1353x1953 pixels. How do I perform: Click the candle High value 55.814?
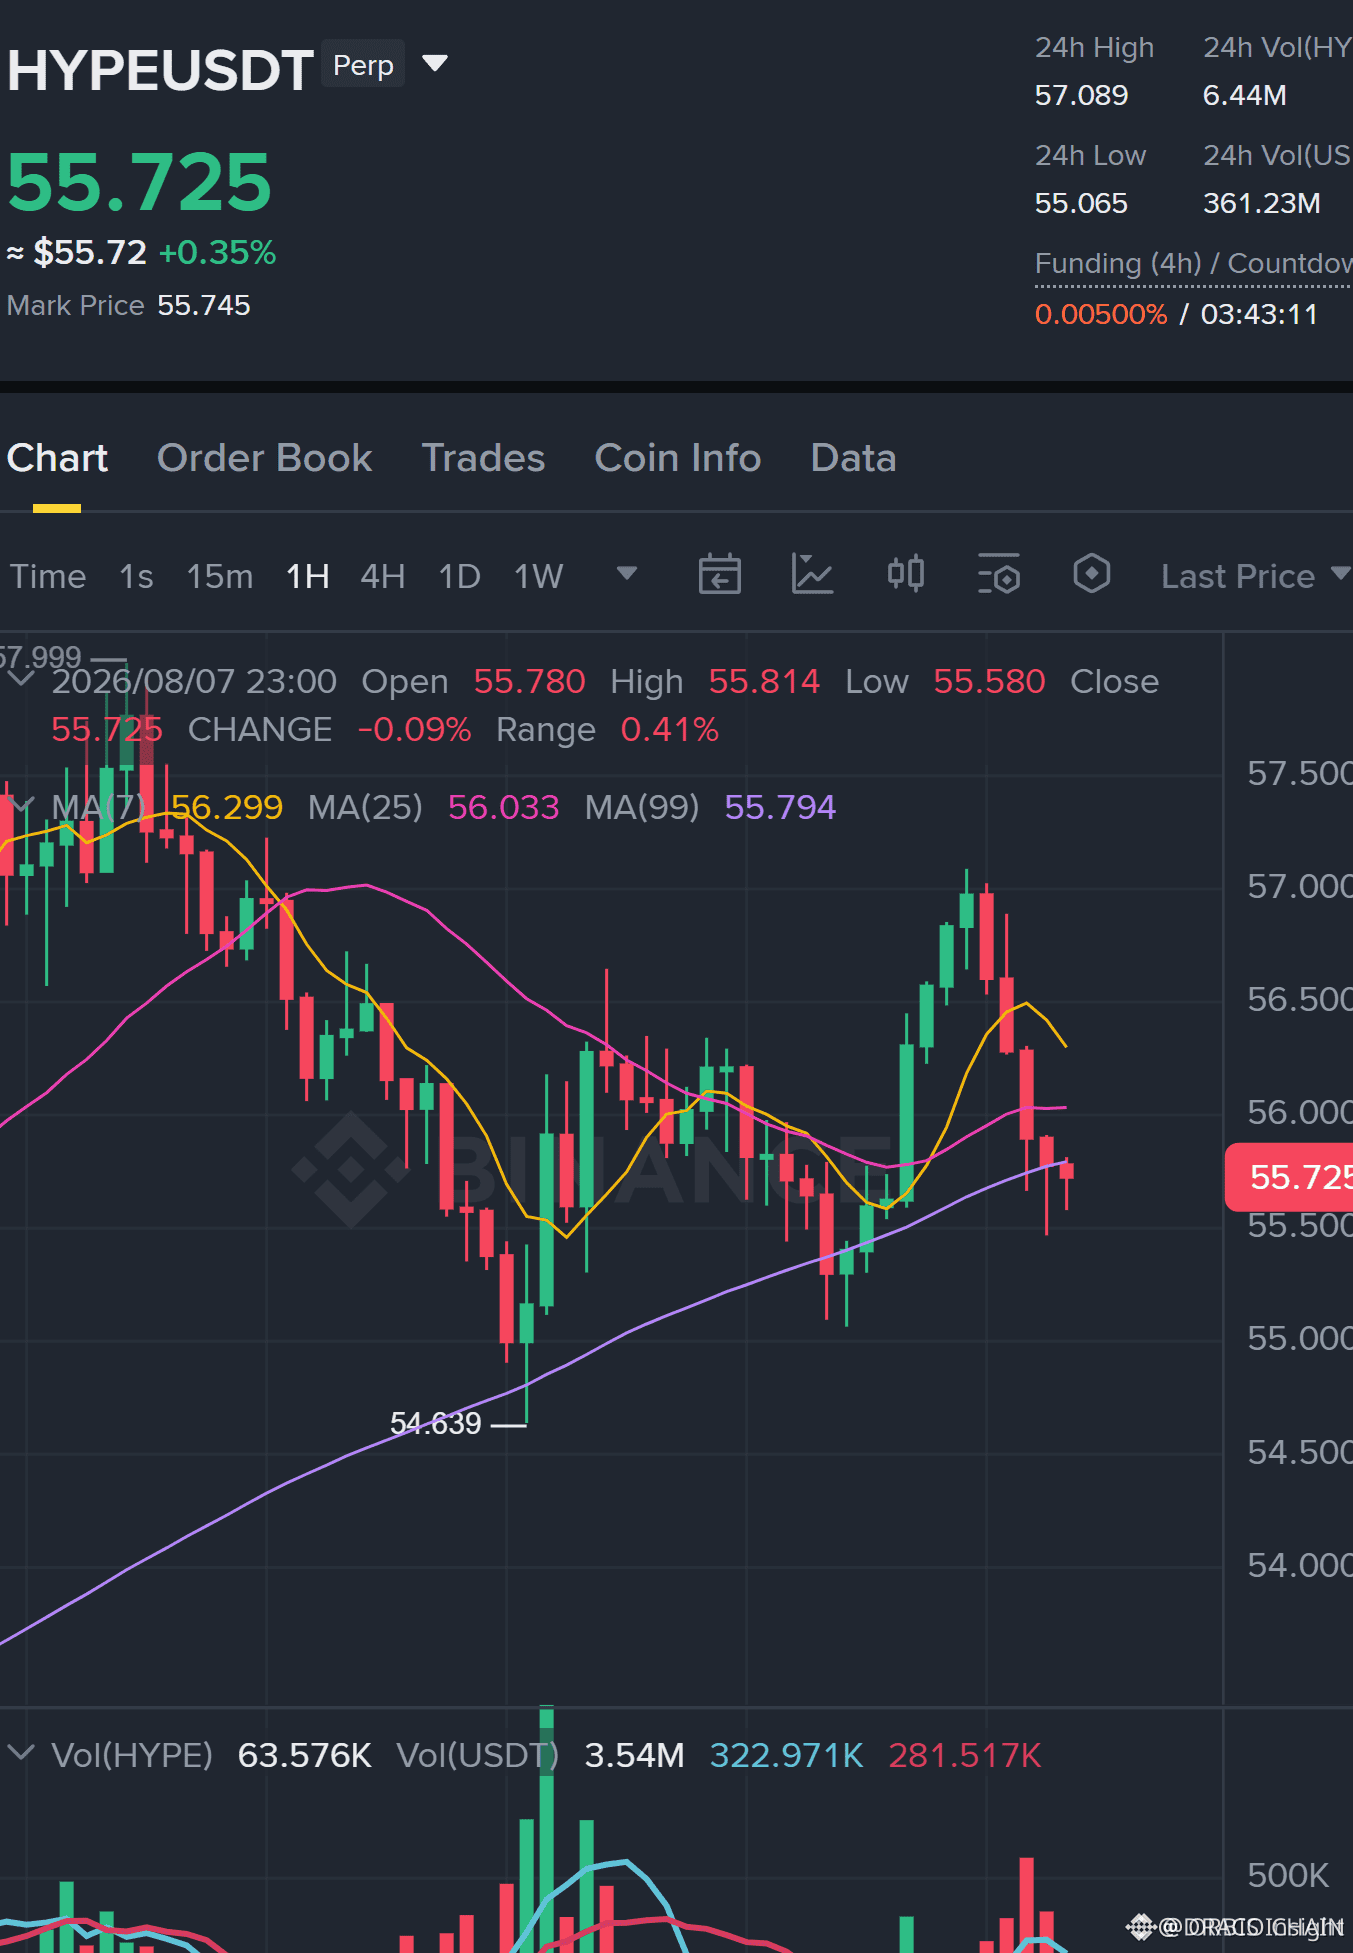(x=764, y=681)
